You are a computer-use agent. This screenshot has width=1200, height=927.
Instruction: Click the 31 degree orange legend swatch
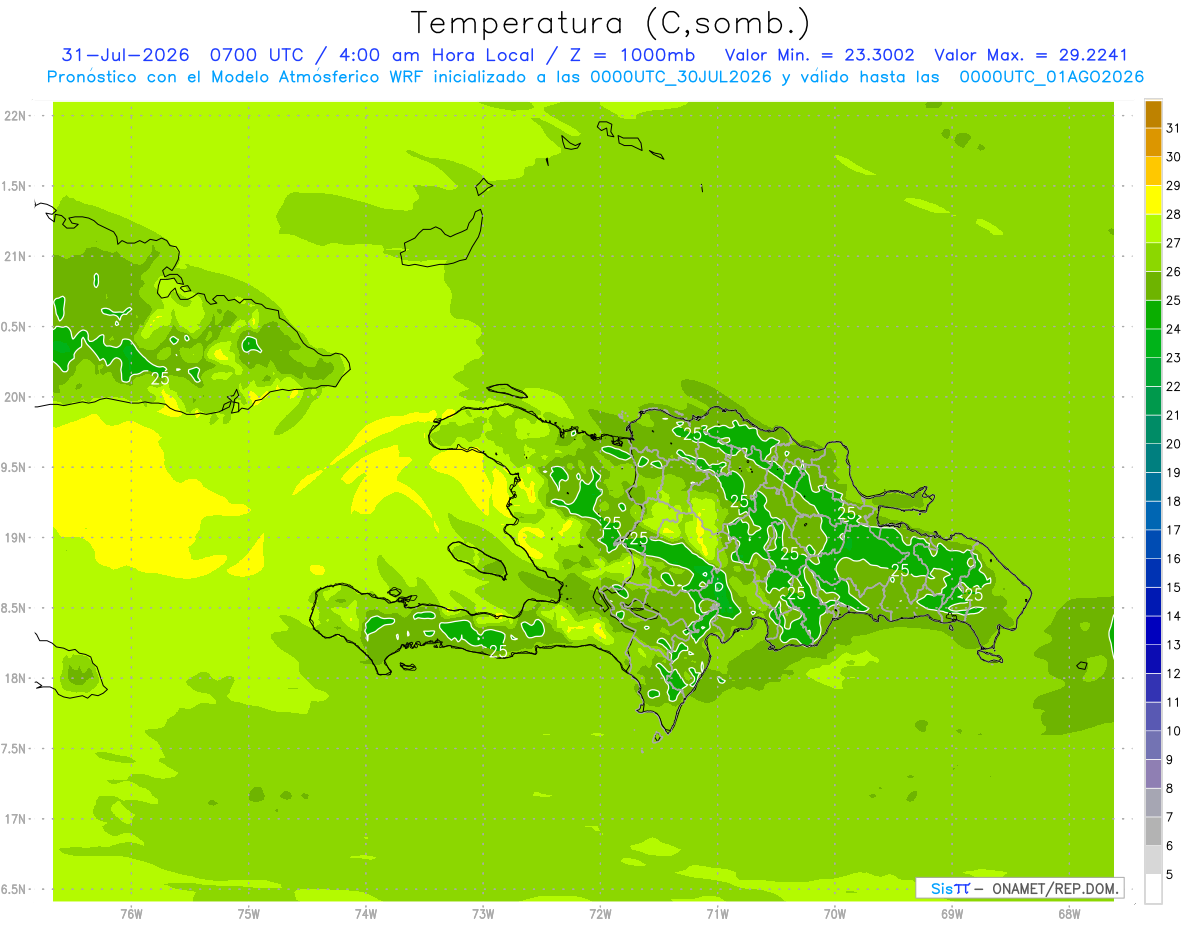coord(1153,114)
